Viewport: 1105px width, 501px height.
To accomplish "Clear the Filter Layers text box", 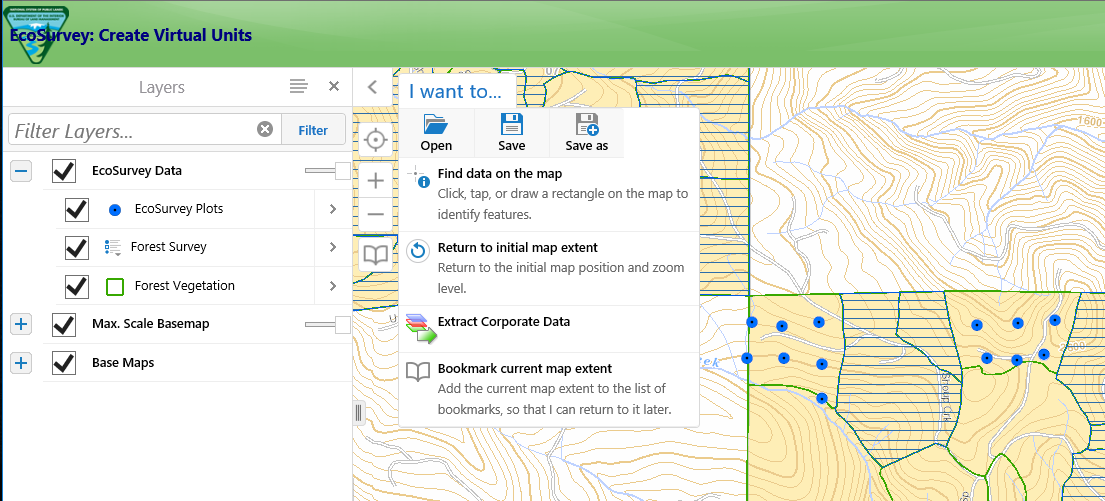I will pyautogui.click(x=265, y=130).
